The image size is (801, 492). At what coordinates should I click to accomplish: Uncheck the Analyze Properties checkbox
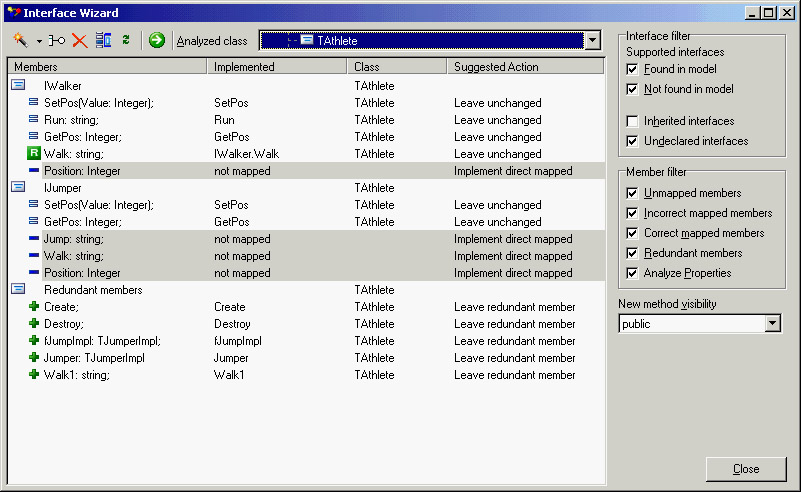(x=632, y=273)
